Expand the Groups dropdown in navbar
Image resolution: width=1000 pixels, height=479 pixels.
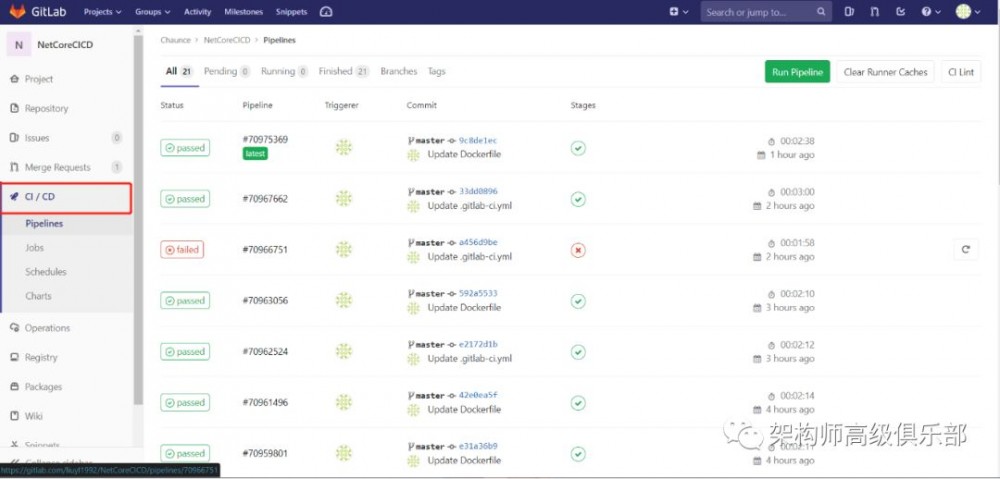pos(152,12)
